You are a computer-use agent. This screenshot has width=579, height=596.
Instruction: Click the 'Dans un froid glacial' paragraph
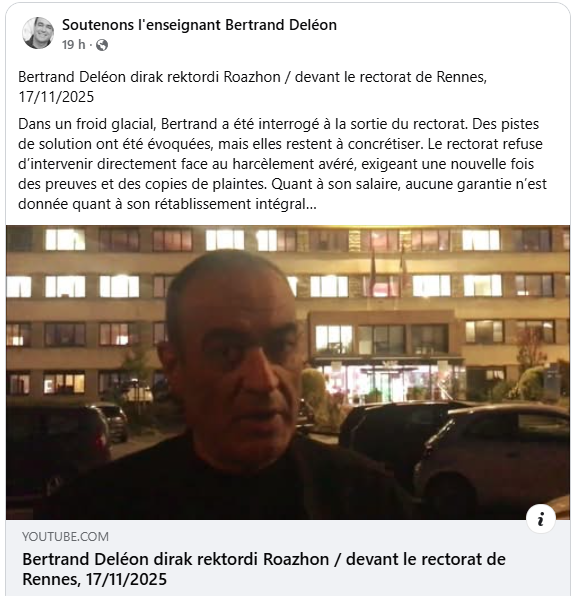click(282, 164)
